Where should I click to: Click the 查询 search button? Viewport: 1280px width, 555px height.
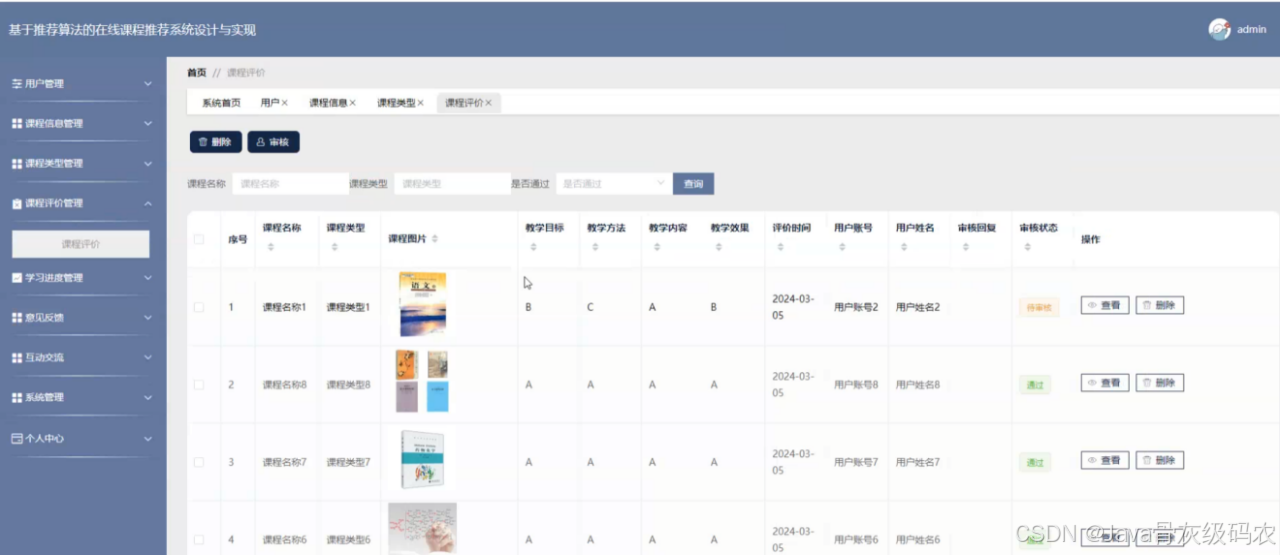click(694, 184)
